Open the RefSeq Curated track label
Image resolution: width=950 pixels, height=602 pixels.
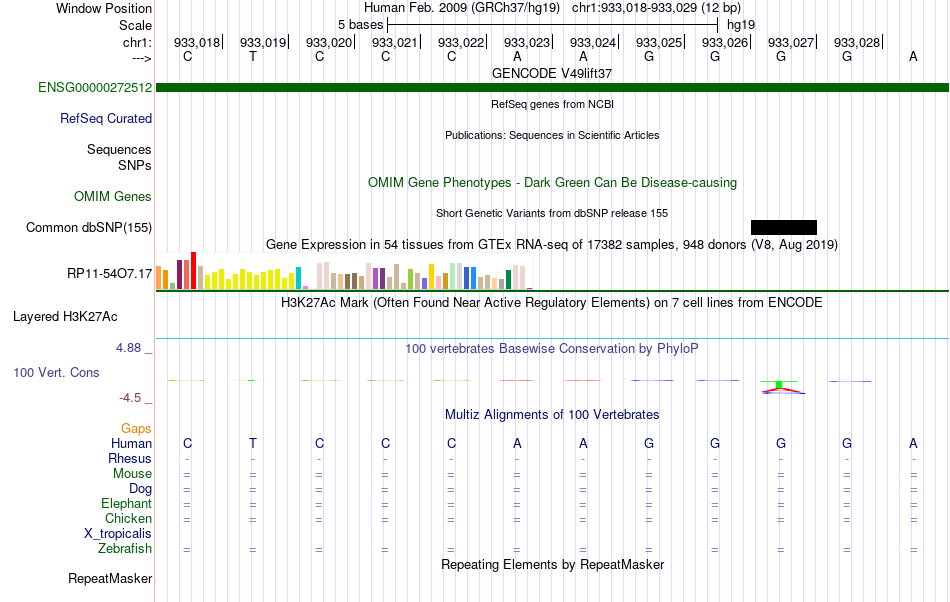(106, 119)
